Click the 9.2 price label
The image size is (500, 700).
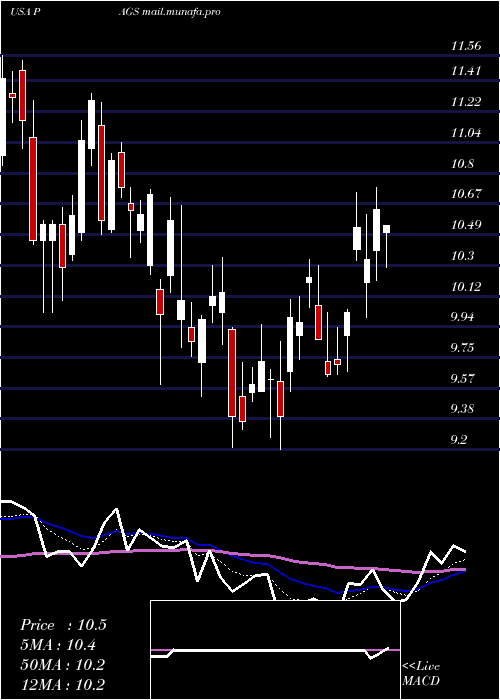(459, 440)
